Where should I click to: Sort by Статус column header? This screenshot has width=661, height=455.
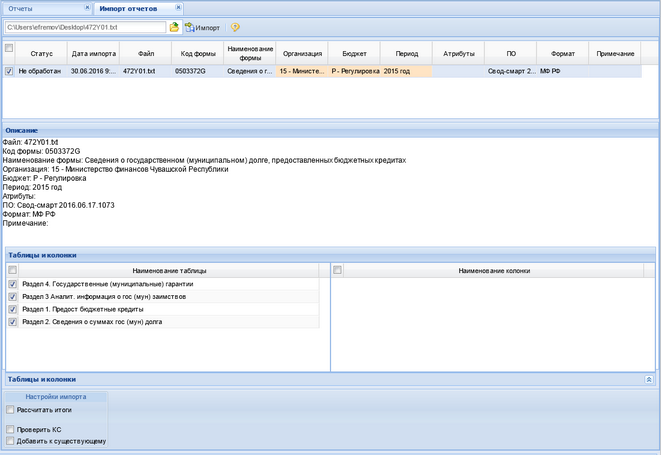tap(41, 54)
